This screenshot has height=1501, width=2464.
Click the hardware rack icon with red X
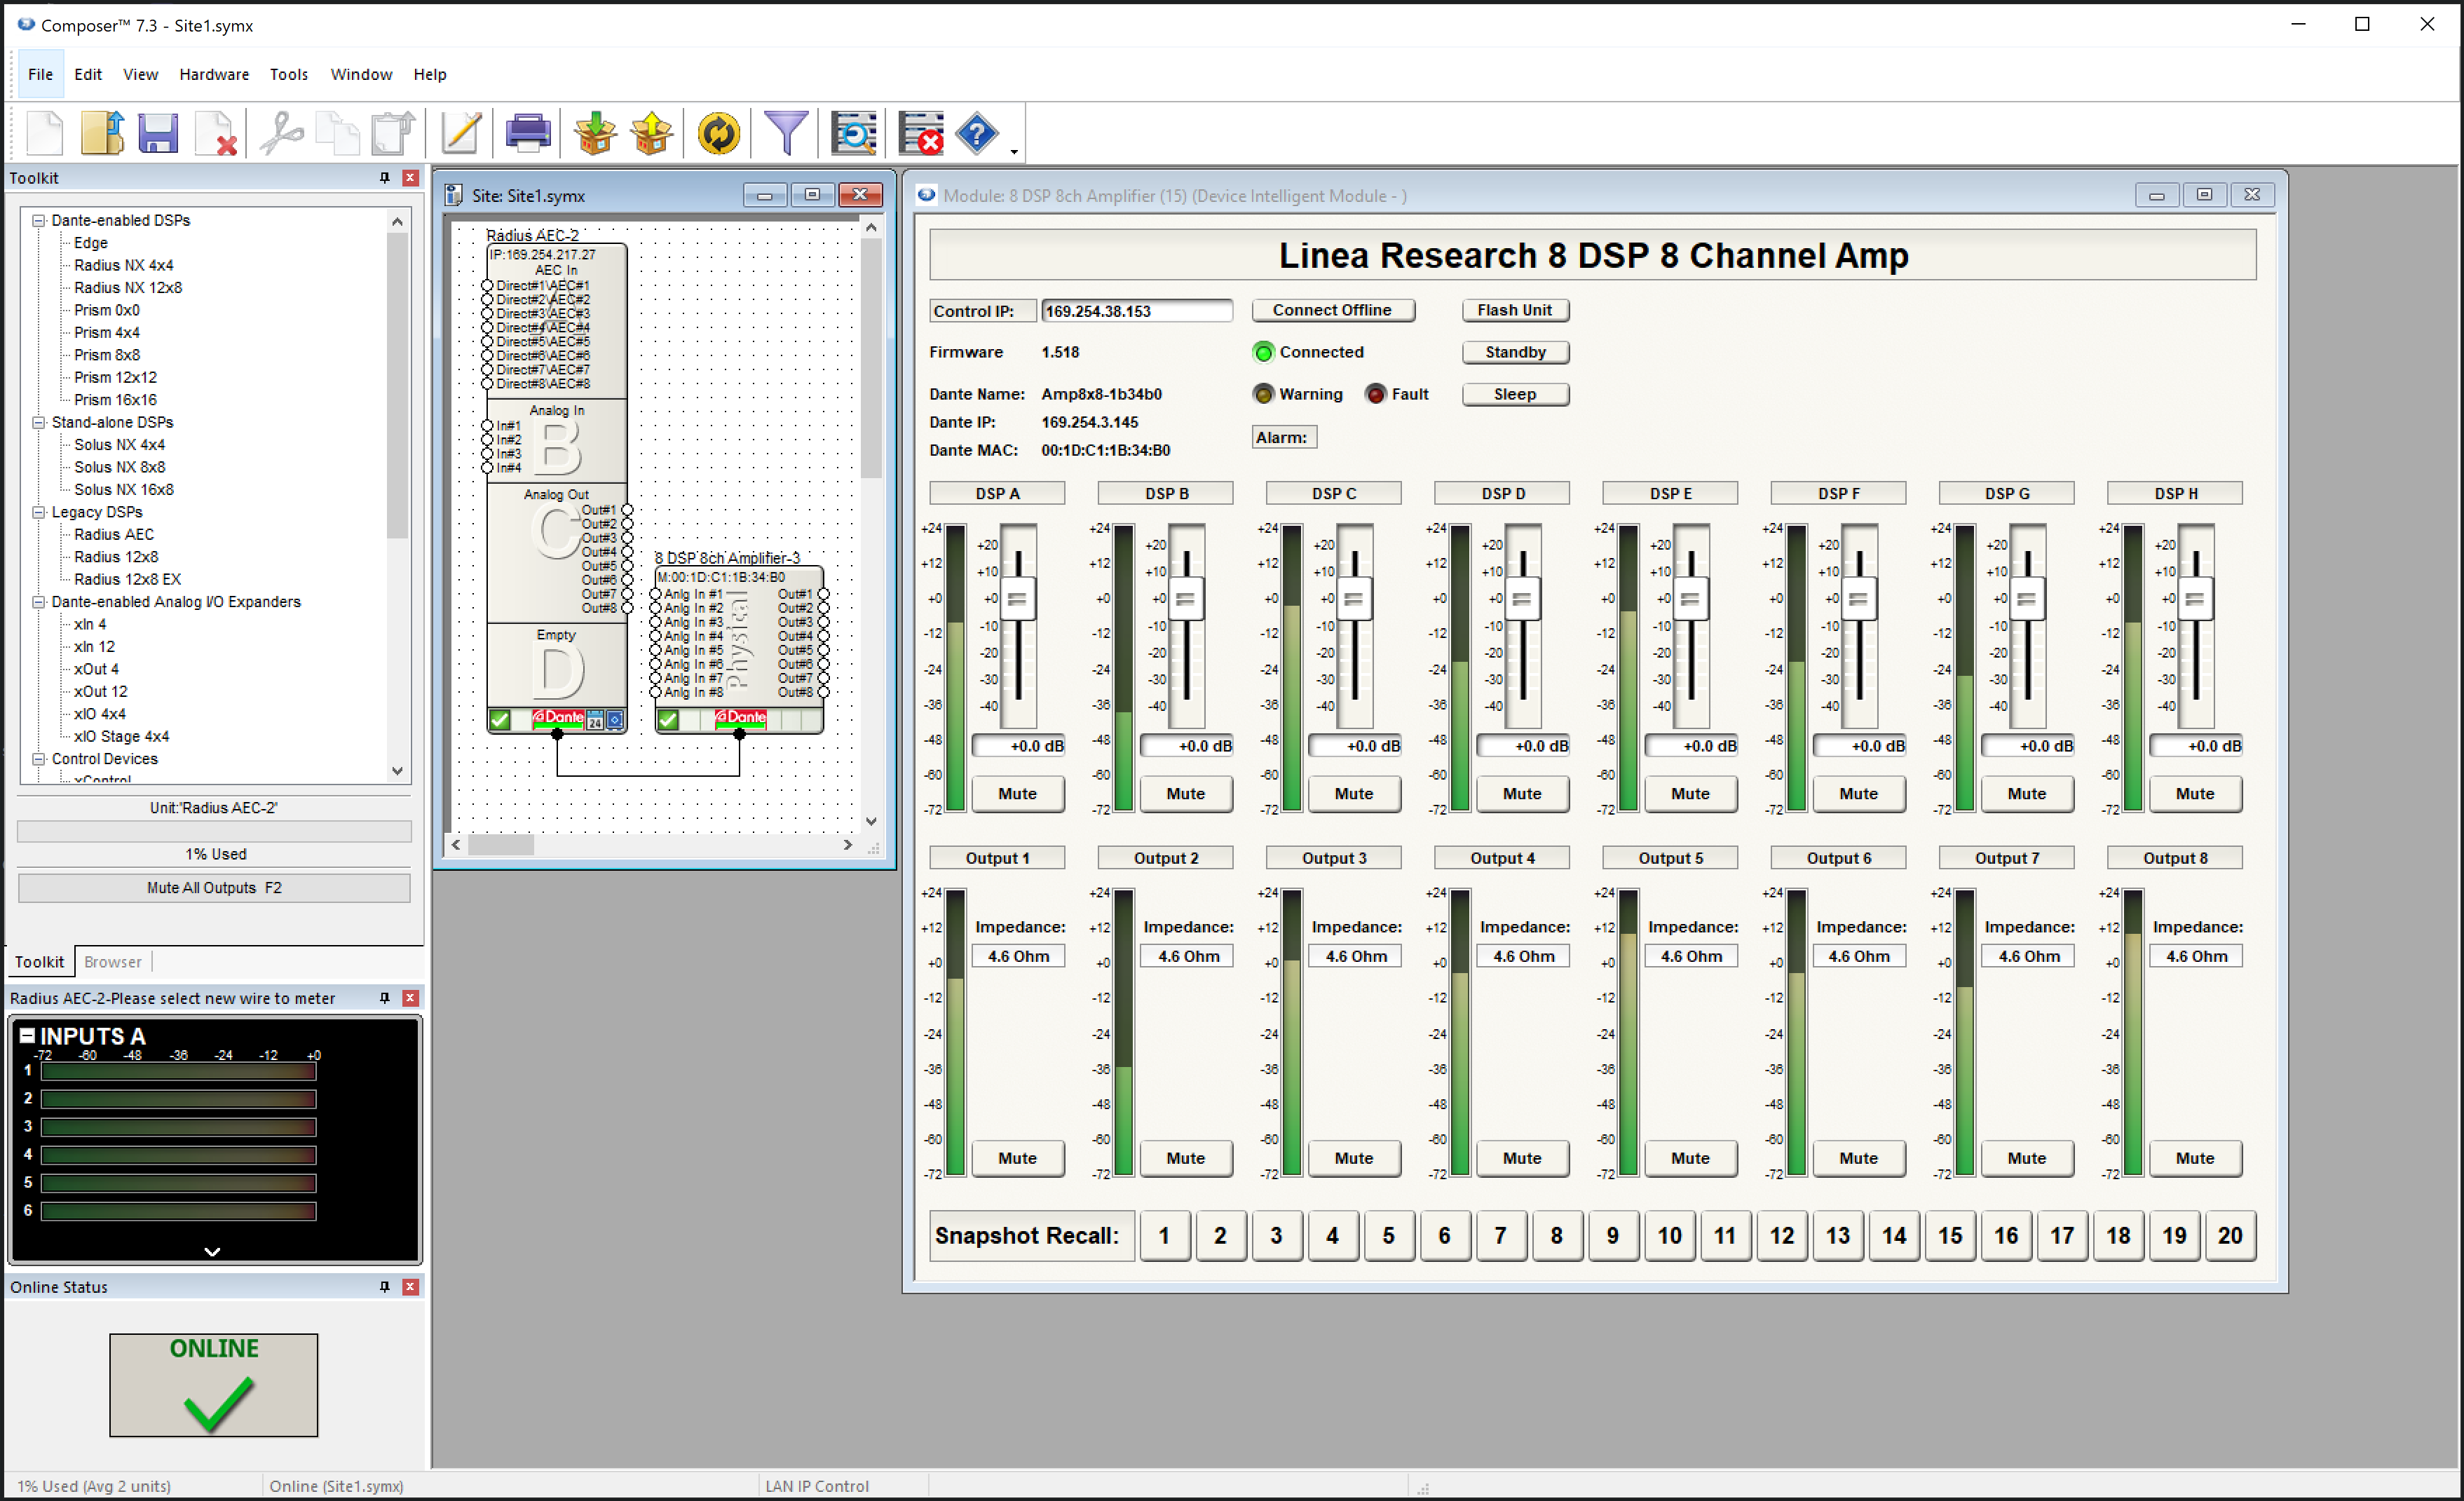[921, 133]
